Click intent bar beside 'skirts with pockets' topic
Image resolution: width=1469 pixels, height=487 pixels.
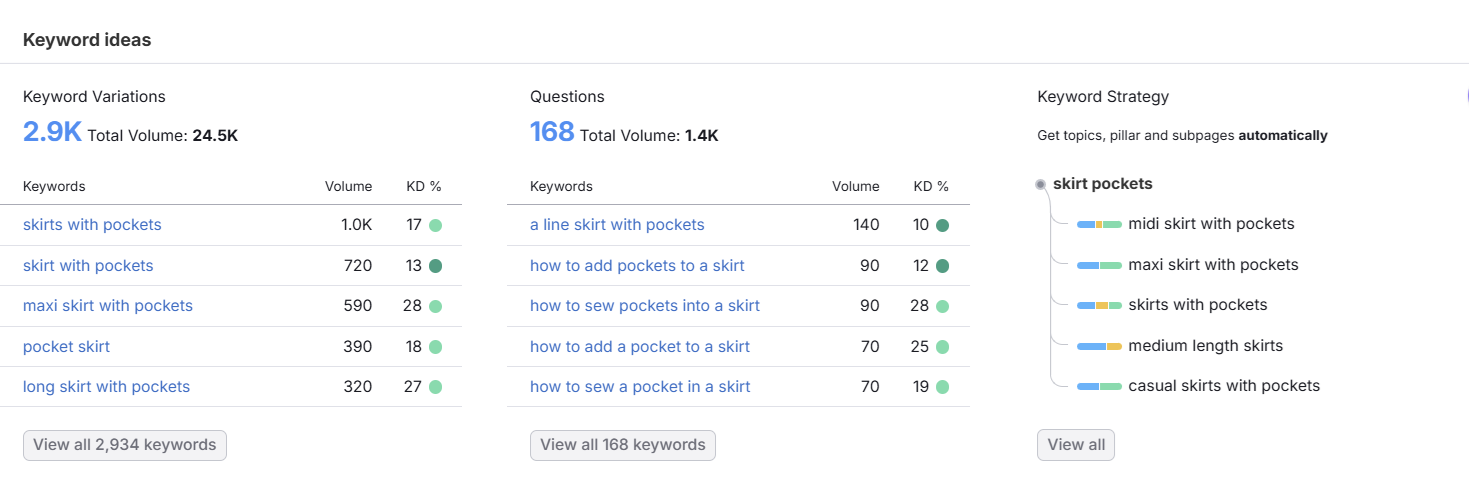[x=1099, y=305]
